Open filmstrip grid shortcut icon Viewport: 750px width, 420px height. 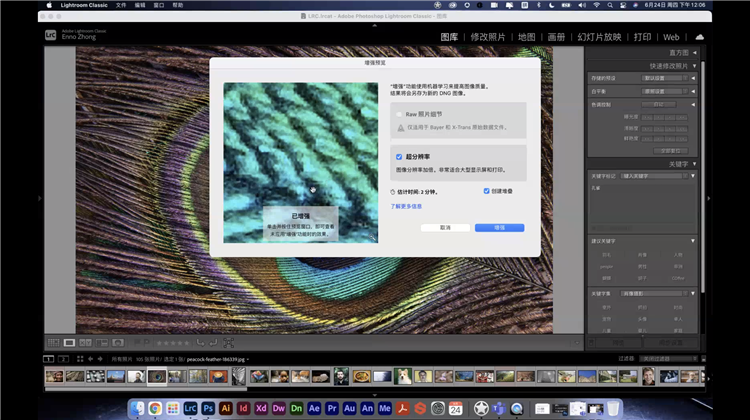click(80, 359)
